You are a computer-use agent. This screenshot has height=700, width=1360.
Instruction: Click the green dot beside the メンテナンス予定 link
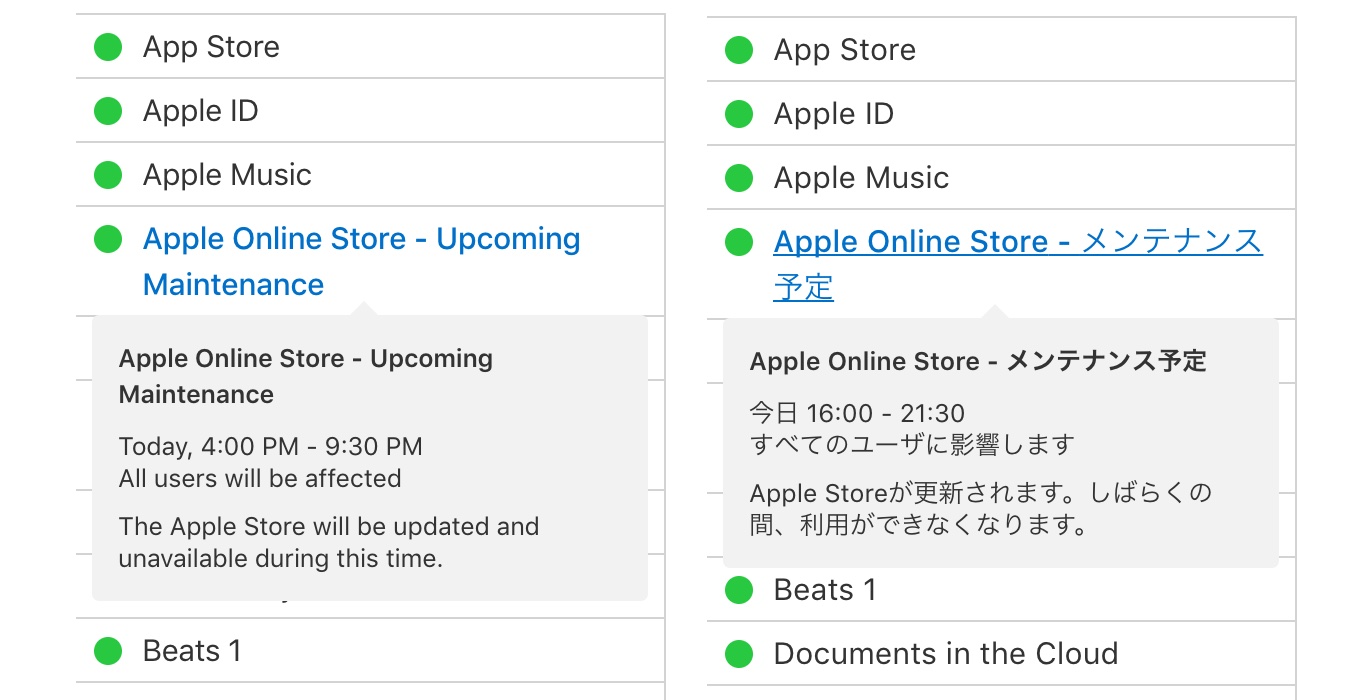739,242
